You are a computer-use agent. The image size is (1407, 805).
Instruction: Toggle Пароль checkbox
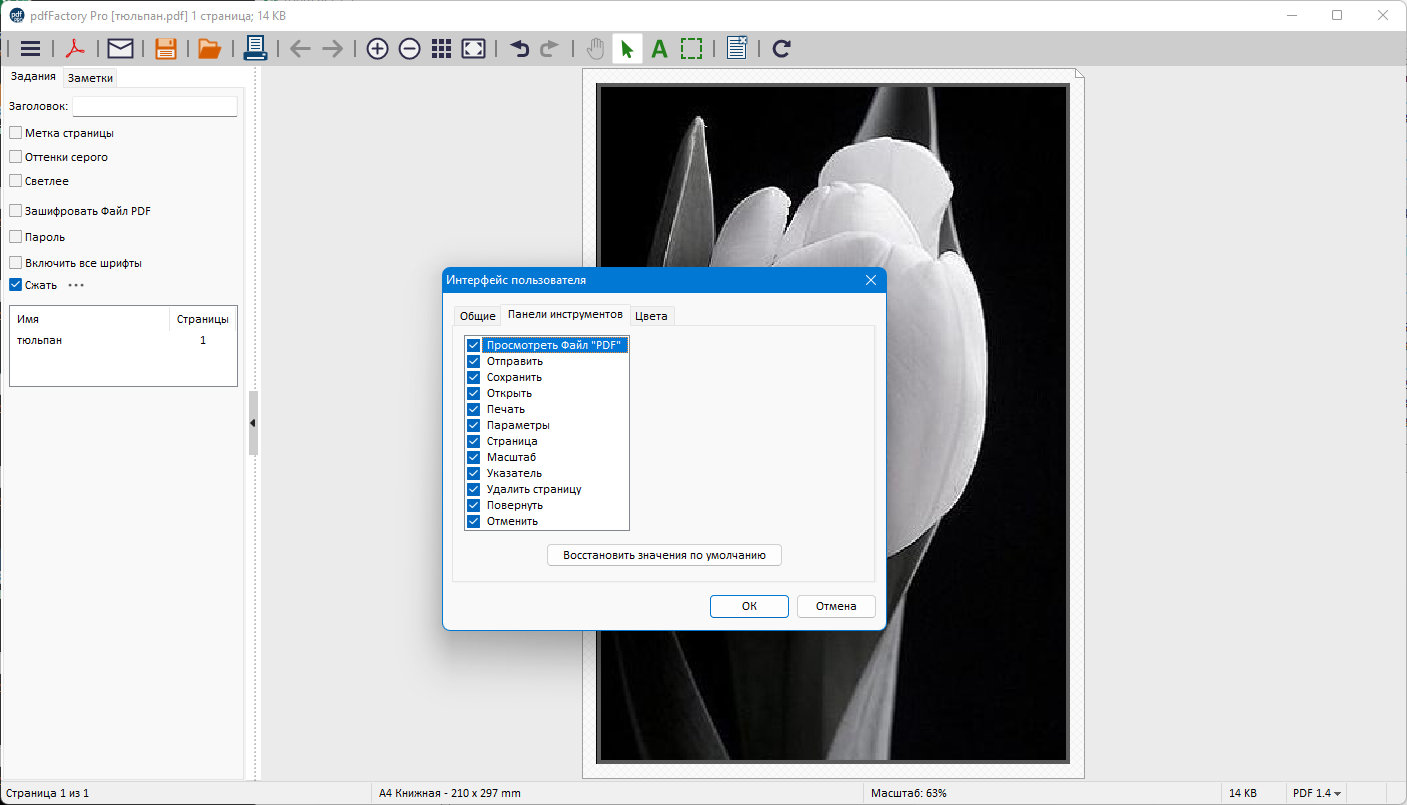[x=15, y=237]
